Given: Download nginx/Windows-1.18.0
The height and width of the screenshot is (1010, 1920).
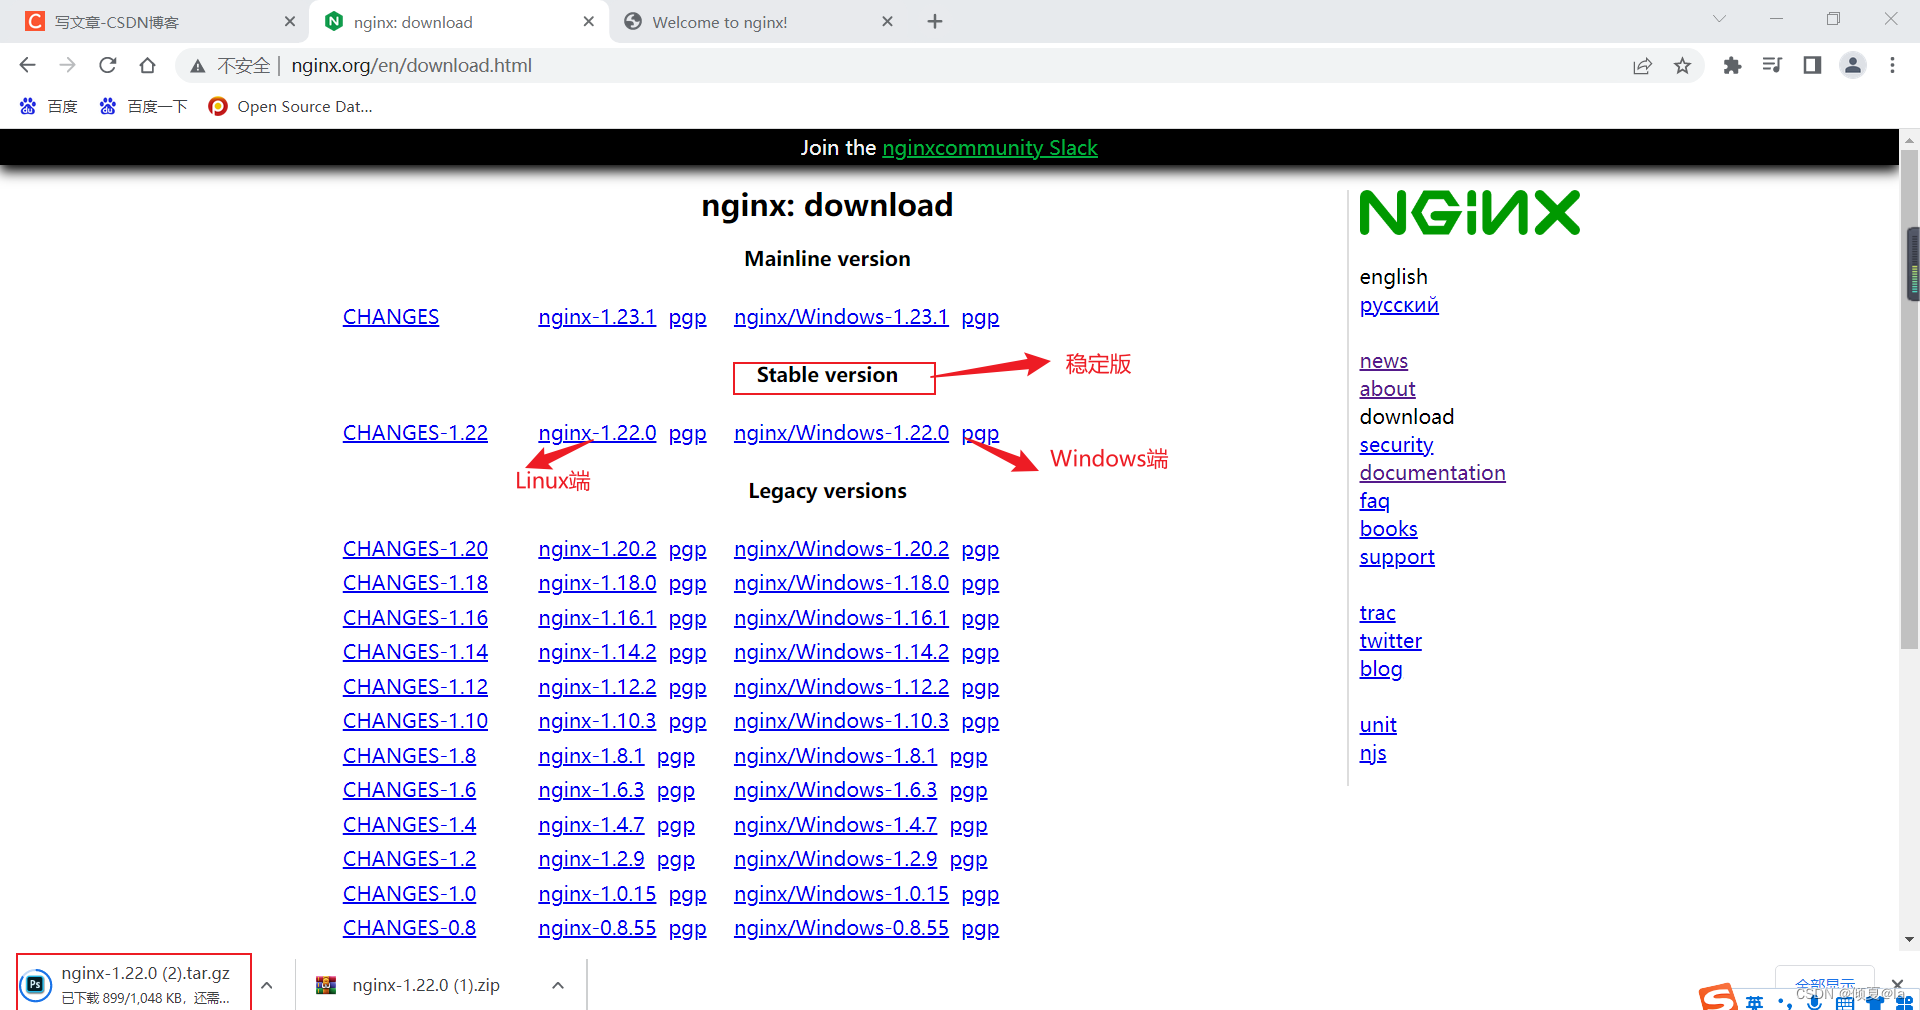Looking at the screenshot, I should coord(841,583).
